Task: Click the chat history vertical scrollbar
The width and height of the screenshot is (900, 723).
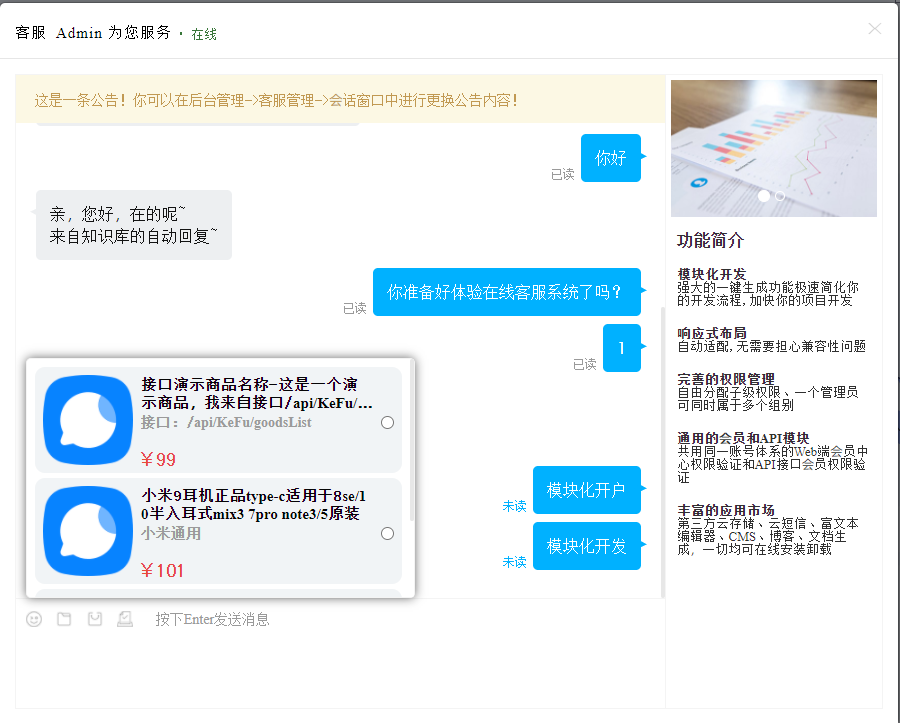Action: pos(661,450)
